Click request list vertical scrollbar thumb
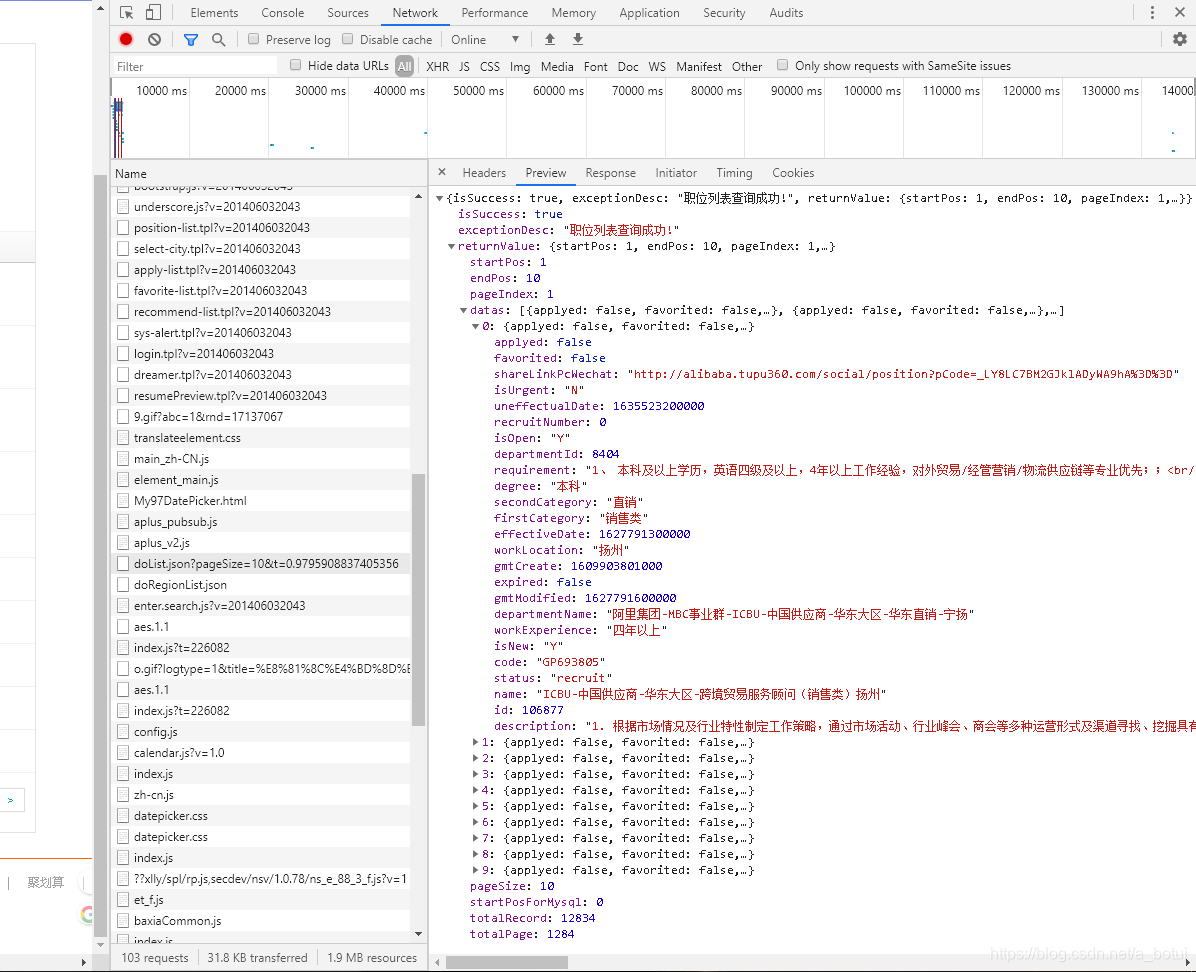This screenshot has width=1196, height=972. point(418,600)
